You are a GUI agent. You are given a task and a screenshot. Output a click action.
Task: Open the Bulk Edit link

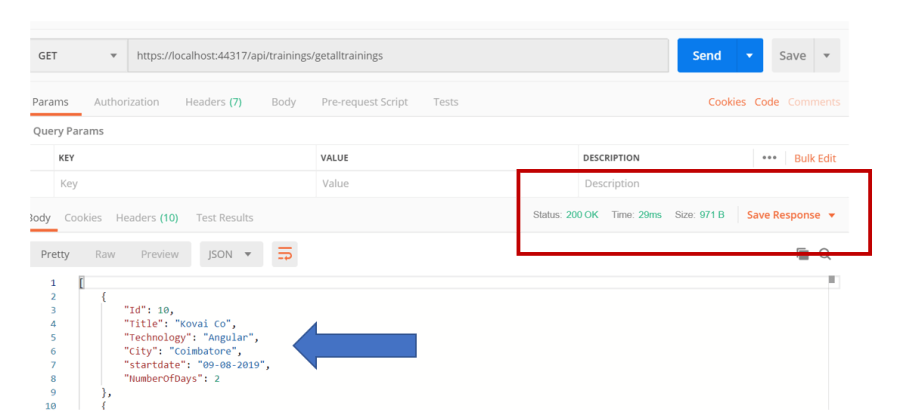coord(814,158)
